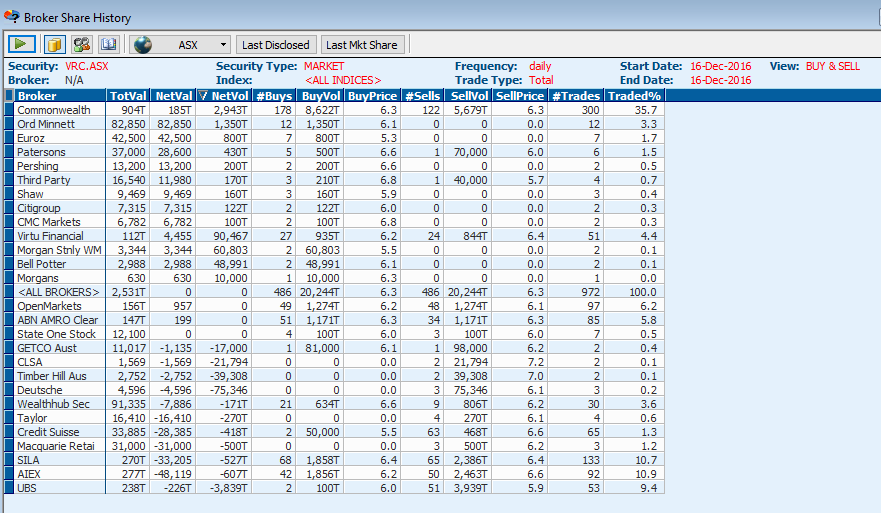The width and height of the screenshot is (881, 513).
Task: Click the Last Disclosed button
Action: pyautogui.click(x=275, y=44)
